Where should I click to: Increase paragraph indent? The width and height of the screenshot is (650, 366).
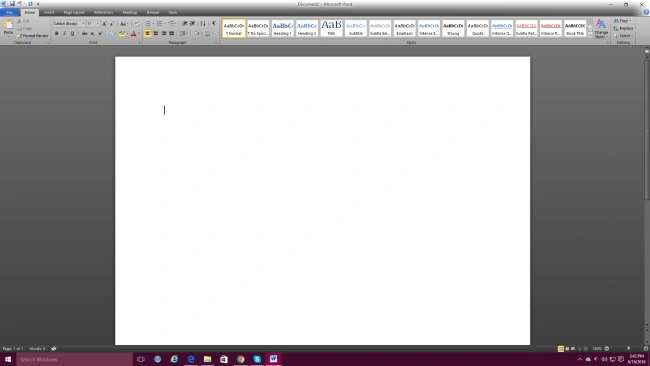pyautogui.click(x=192, y=24)
